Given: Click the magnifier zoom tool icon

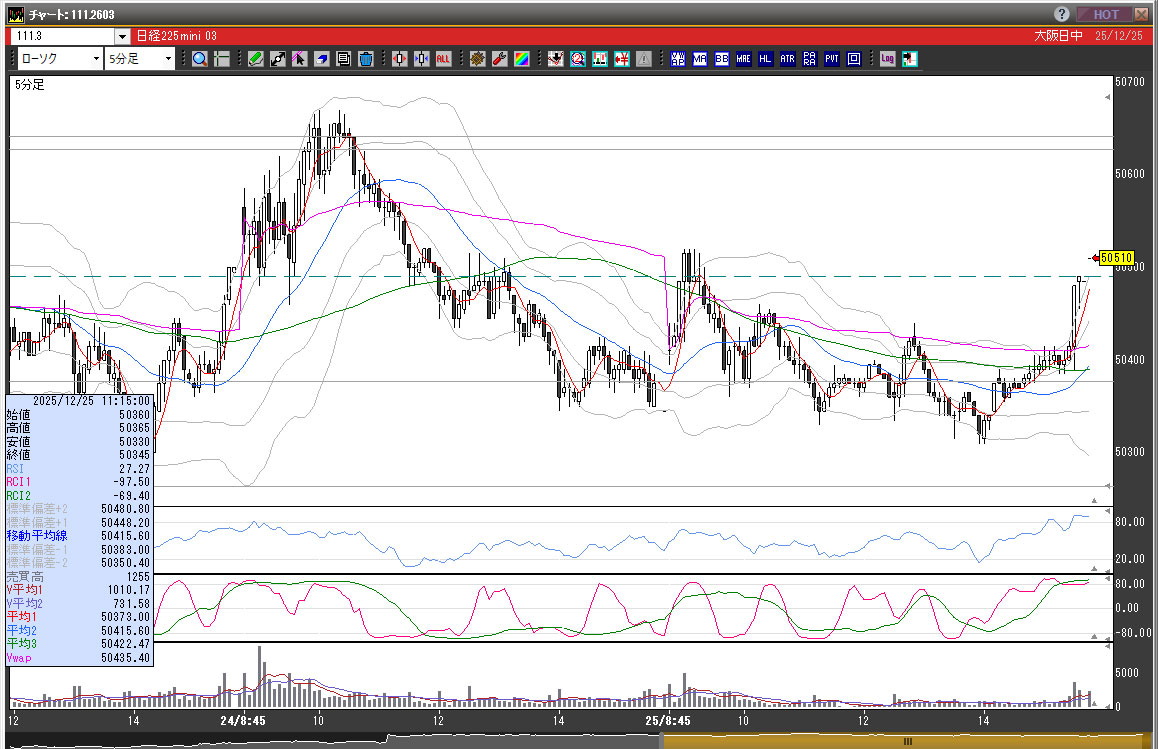Looking at the screenshot, I should pyautogui.click(x=200, y=59).
